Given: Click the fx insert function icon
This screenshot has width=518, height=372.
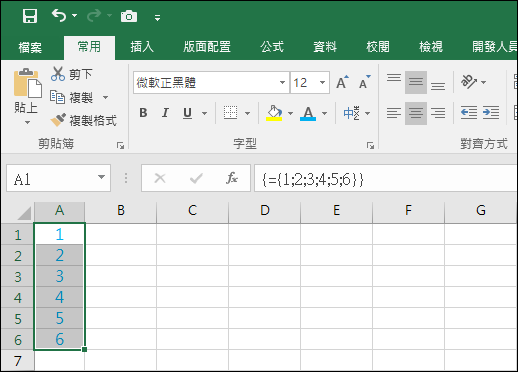Looking at the screenshot, I should tap(232, 178).
